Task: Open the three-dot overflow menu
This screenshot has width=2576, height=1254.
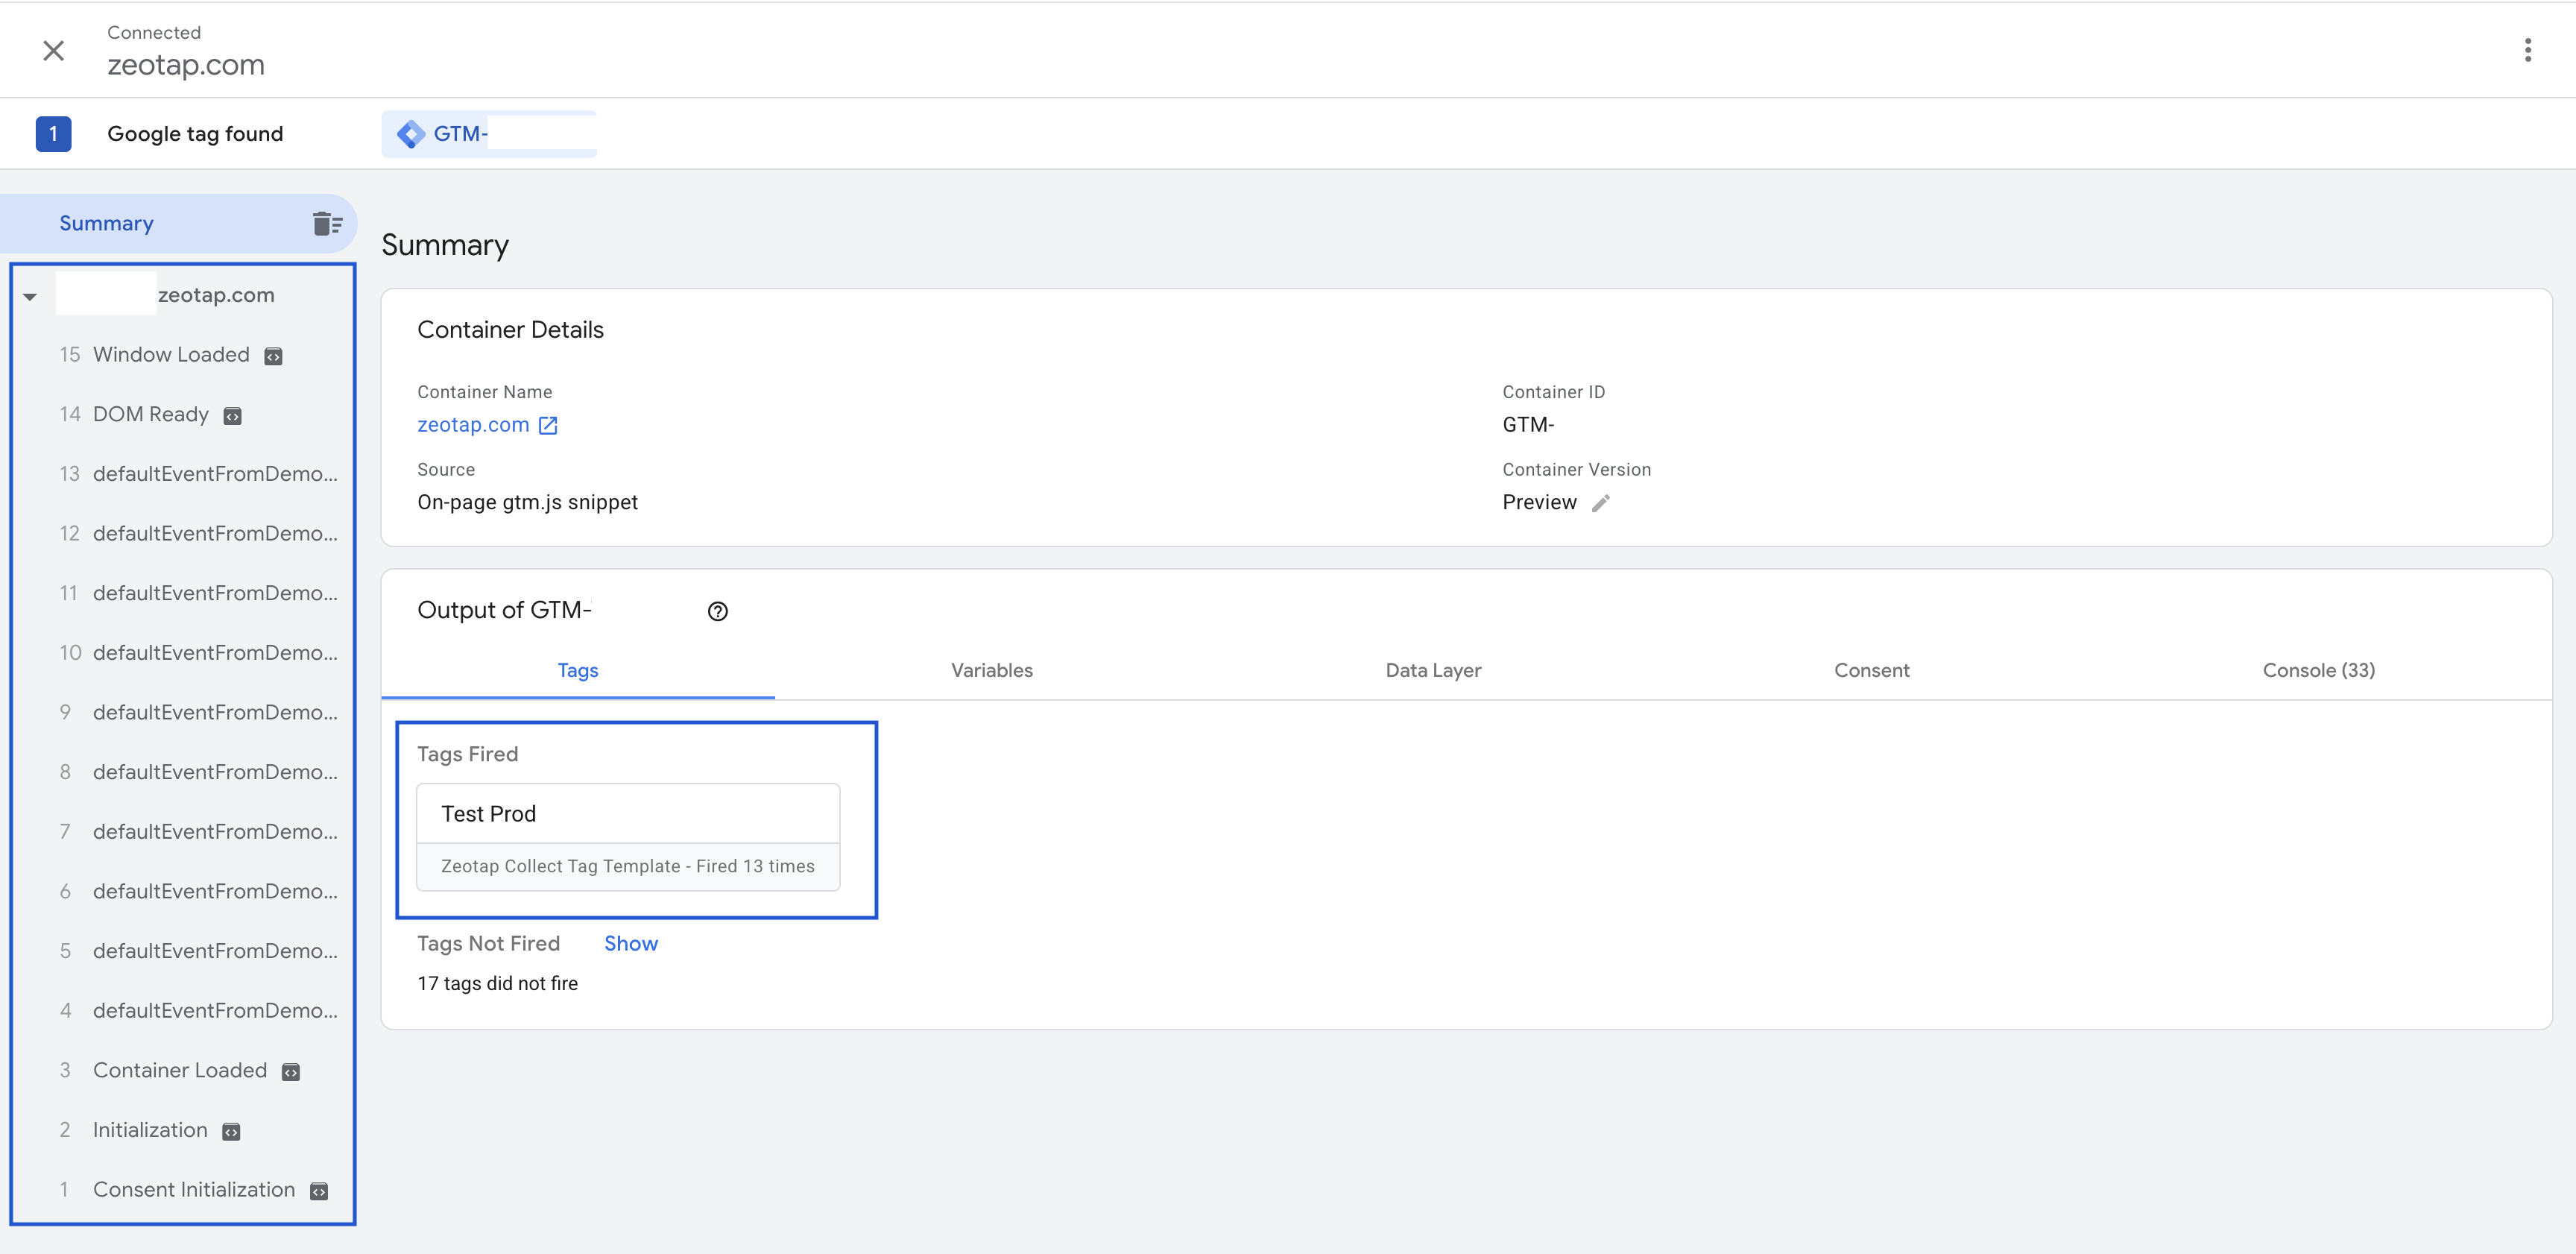Action: tap(2527, 50)
